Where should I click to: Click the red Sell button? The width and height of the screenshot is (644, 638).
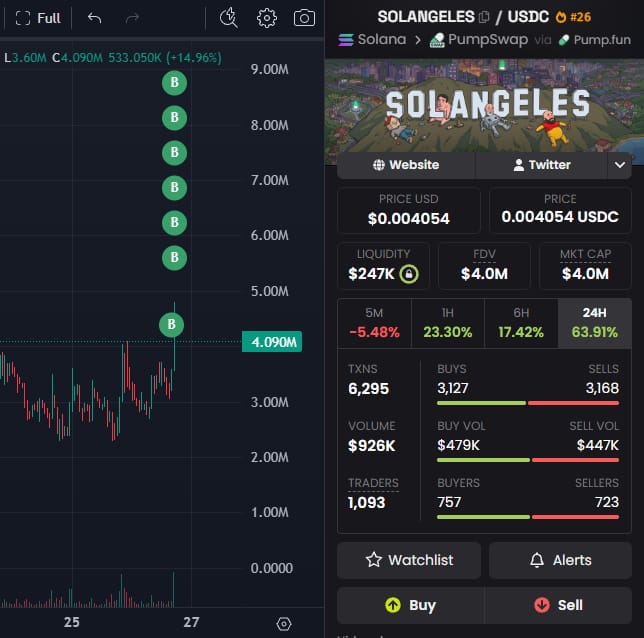click(x=558, y=605)
